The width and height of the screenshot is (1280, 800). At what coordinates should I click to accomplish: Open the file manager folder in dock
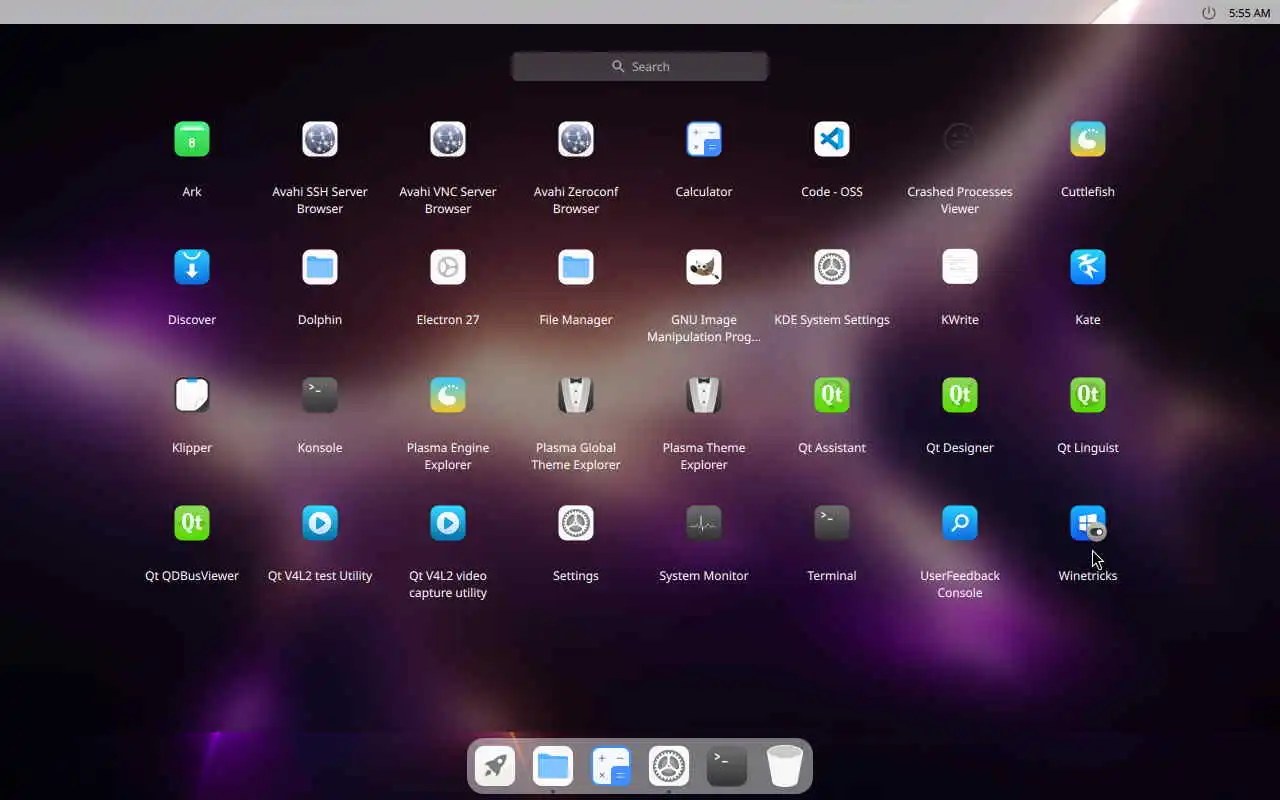(553, 767)
